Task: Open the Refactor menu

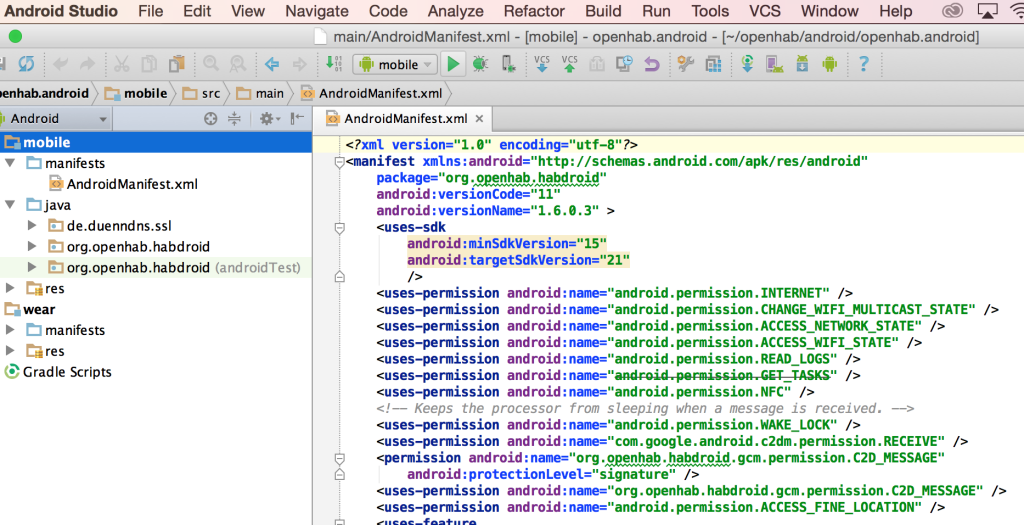Action: [x=534, y=11]
